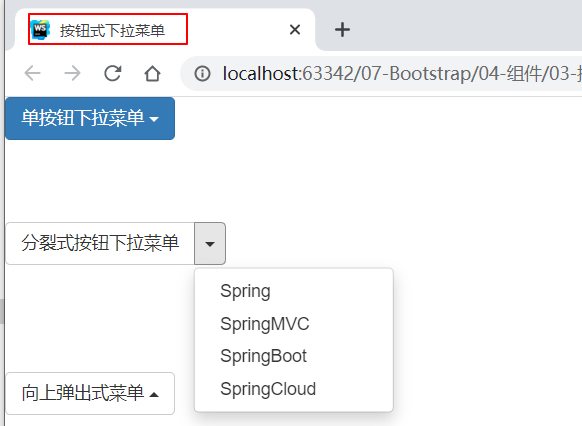582x426 pixels.
Task: Focus the localhost address bar
Action: (x=381, y=73)
